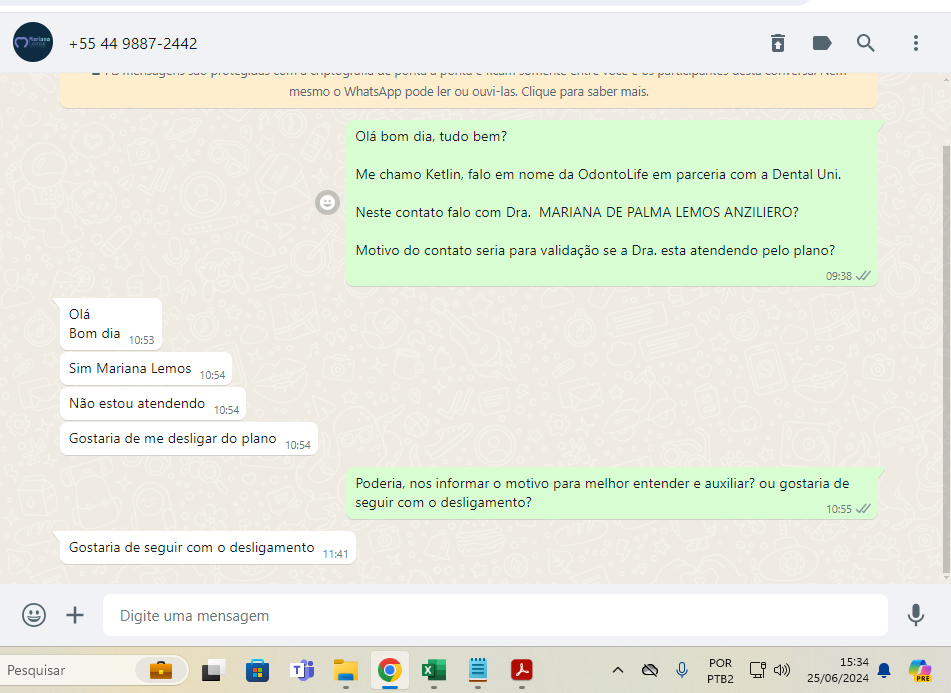Open the emoji picker beside message box
Viewport: 951px width, 693px height.
(x=34, y=615)
